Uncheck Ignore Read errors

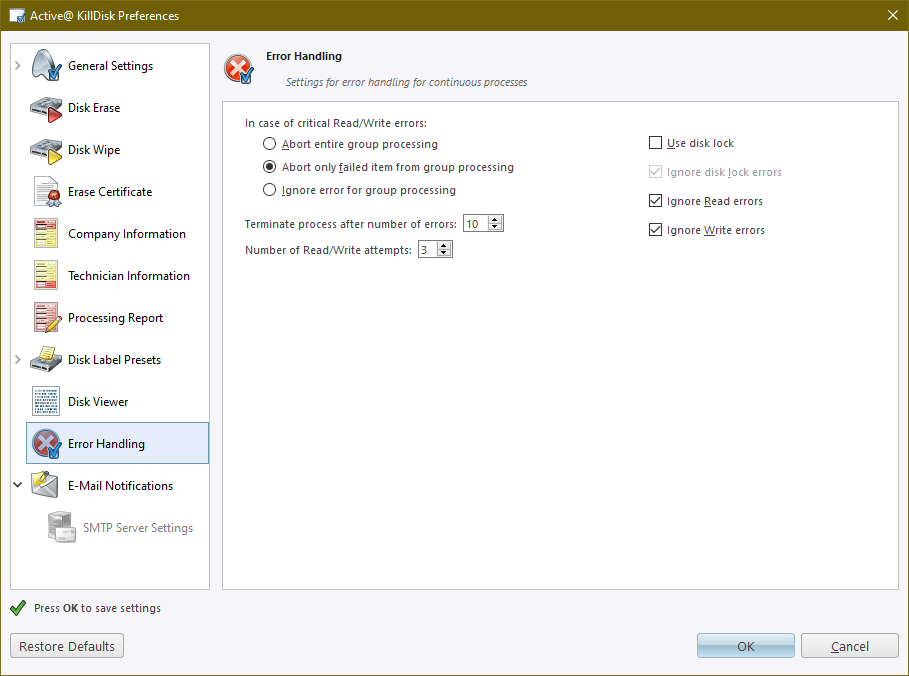point(656,201)
